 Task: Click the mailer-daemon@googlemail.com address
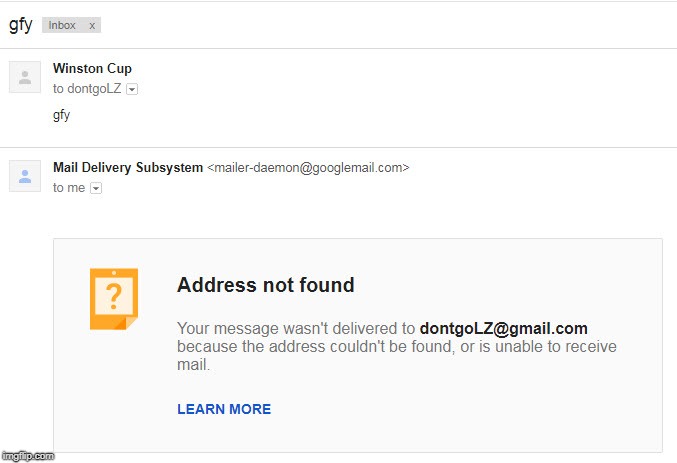[308, 168]
